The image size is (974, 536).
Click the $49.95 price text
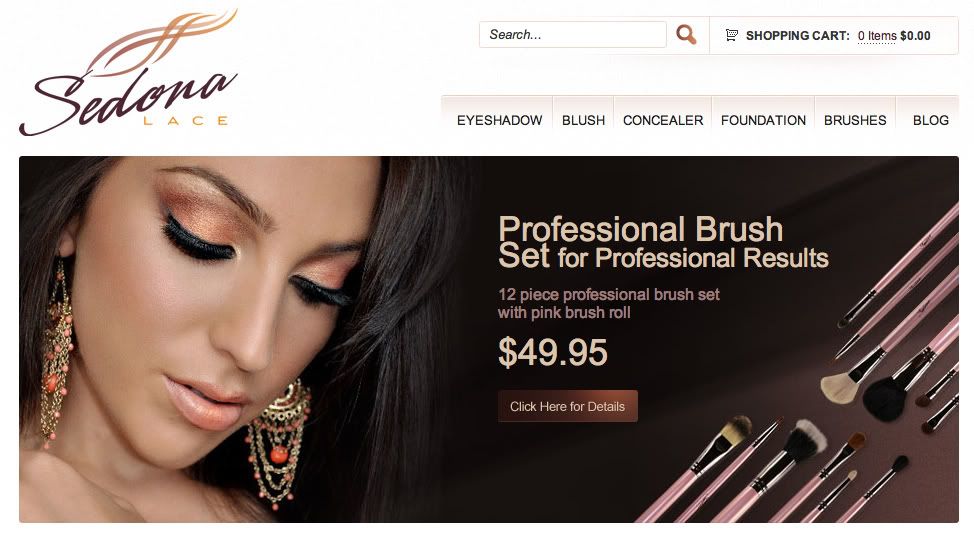tap(552, 352)
